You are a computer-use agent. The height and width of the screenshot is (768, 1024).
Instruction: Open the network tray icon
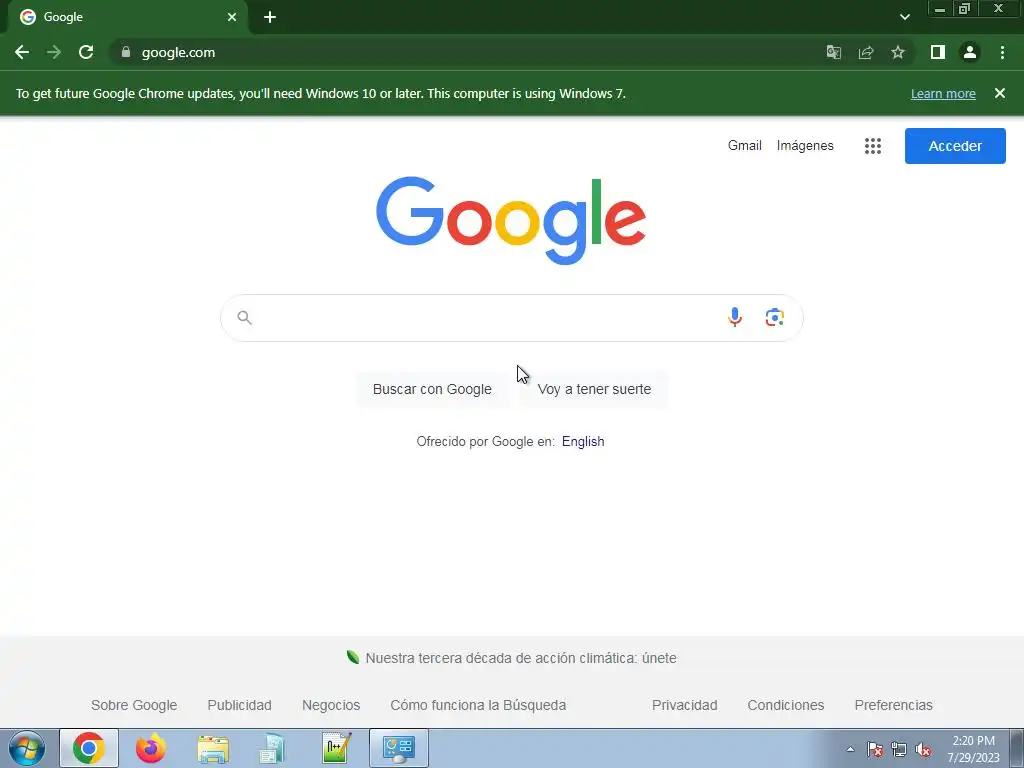(x=899, y=749)
